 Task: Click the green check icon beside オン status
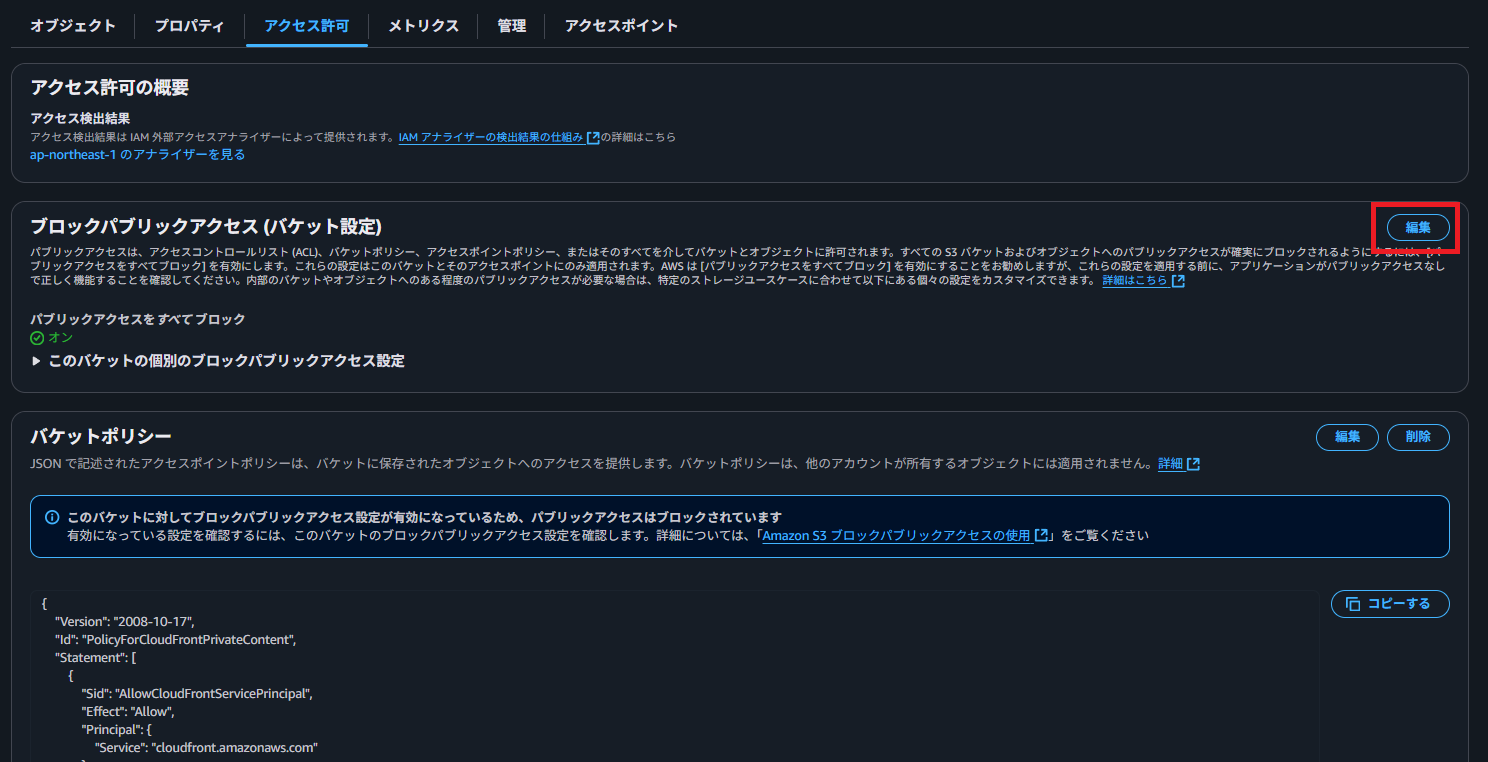click(x=36, y=337)
